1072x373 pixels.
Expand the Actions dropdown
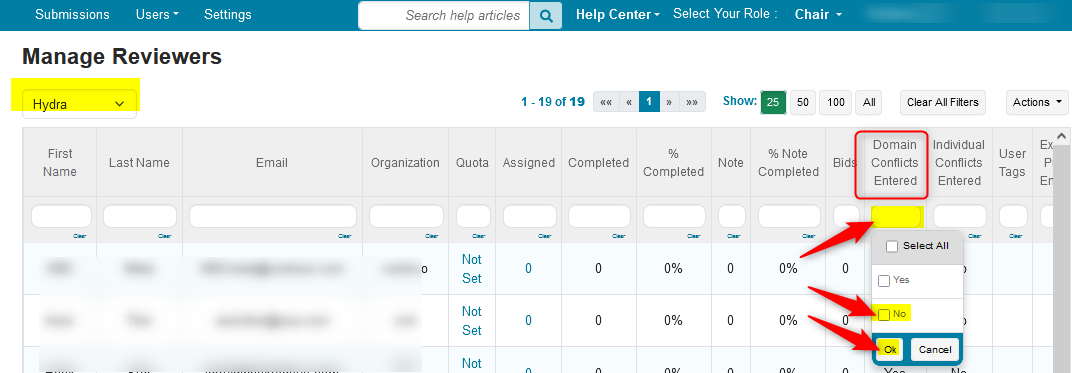[x=1037, y=102]
